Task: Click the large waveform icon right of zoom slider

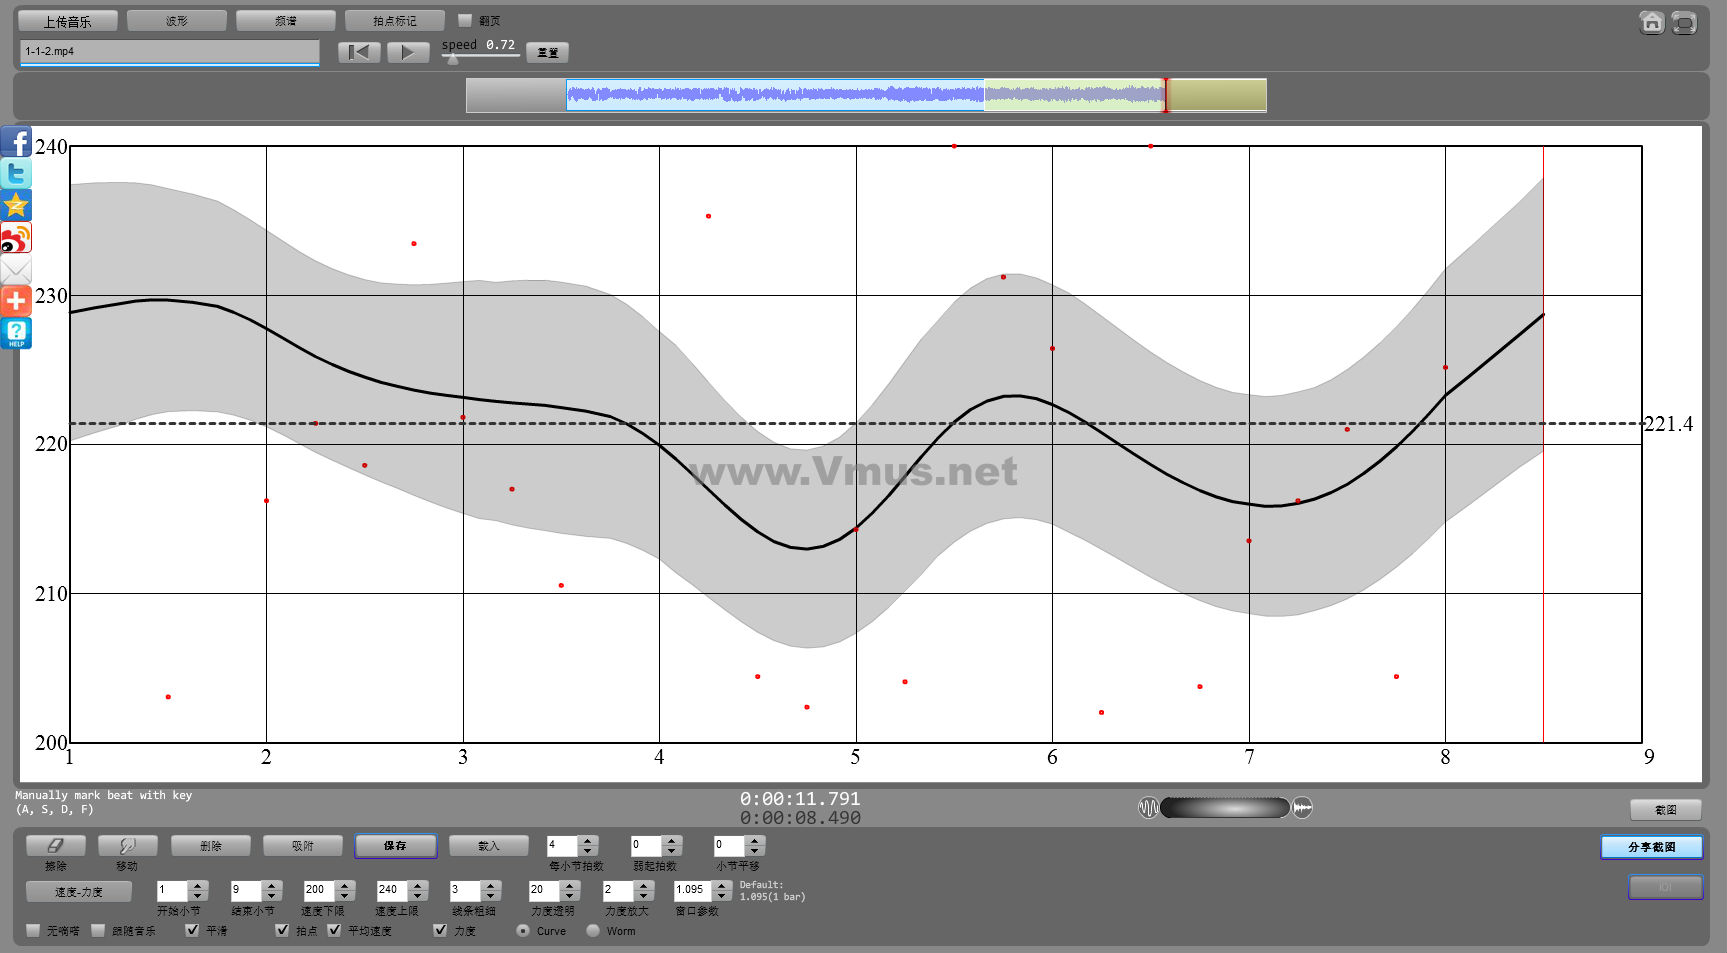Action: click(1302, 807)
